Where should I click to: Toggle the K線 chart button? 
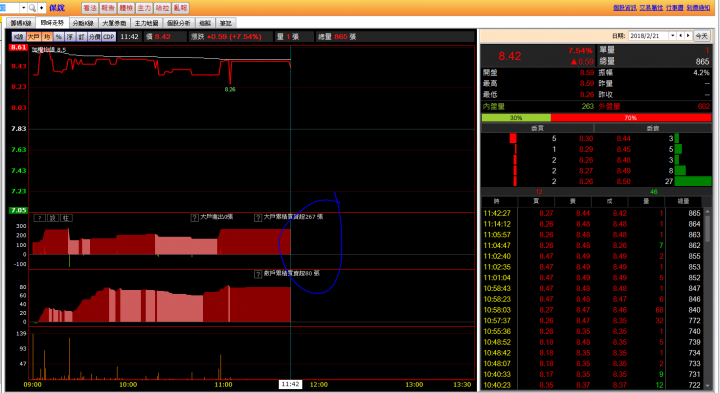[x=18, y=37]
